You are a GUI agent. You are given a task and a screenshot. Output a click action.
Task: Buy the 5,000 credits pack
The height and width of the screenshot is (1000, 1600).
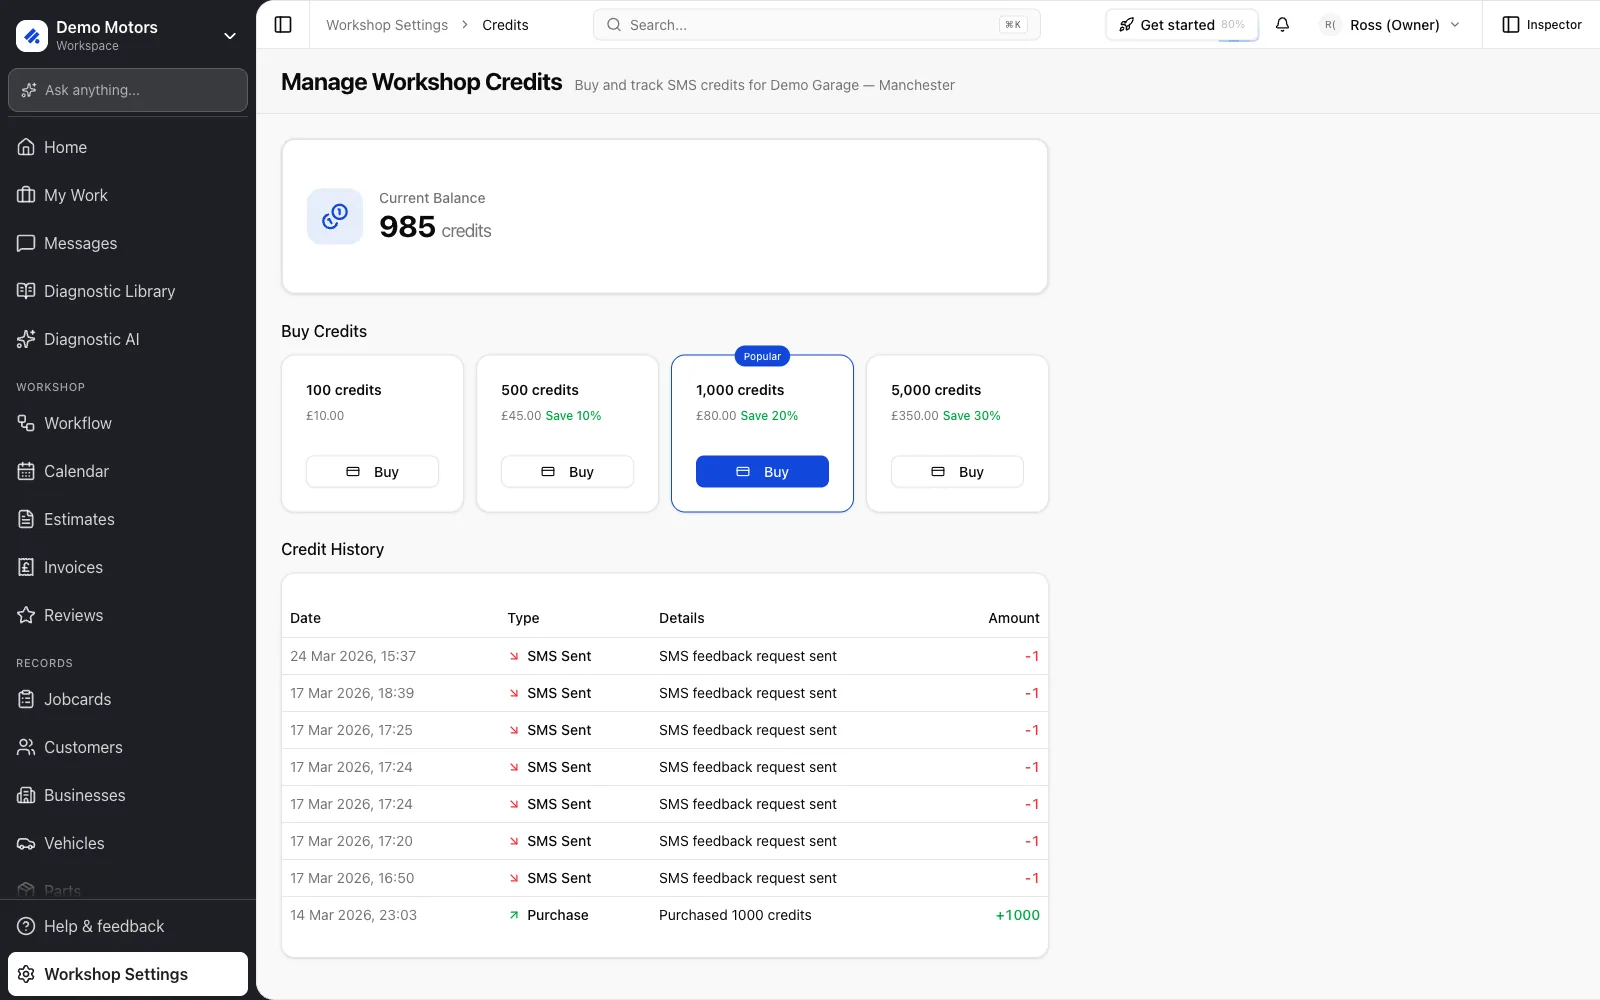coord(957,472)
